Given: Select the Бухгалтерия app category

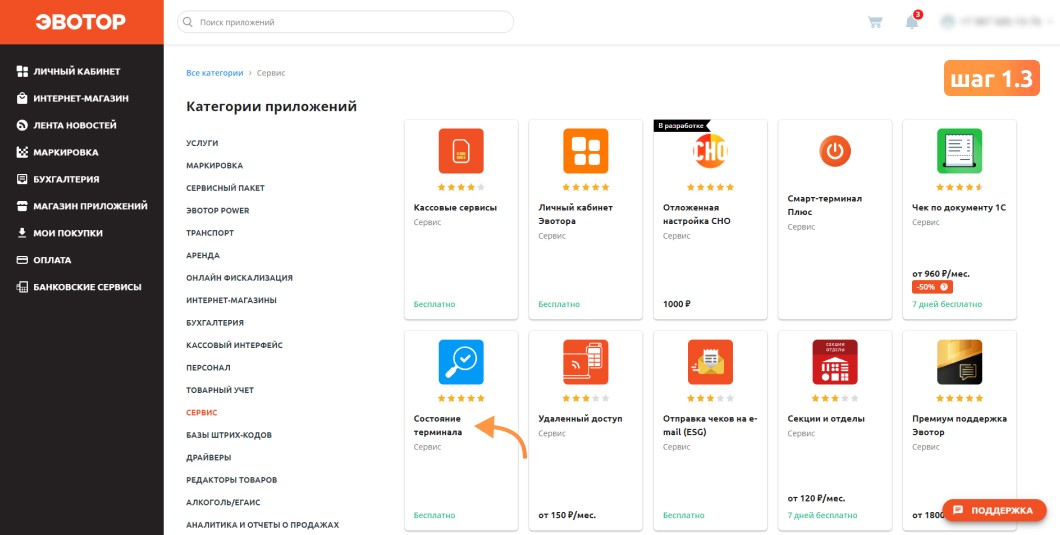Looking at the screenshot, I should click(x=215, y=323).
